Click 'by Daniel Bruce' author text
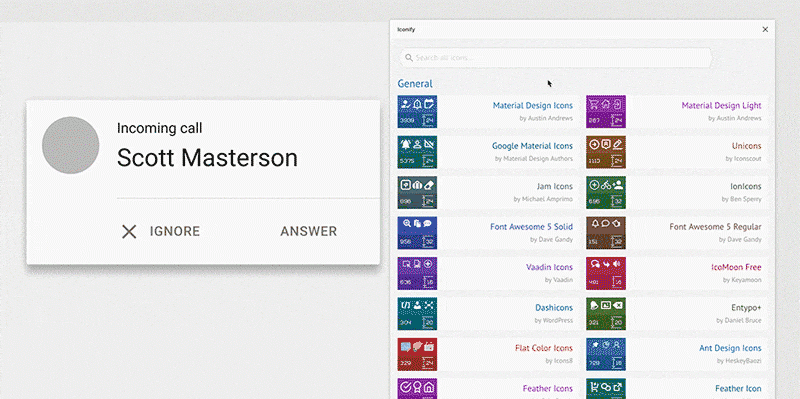The width and height of the screenshot is (800, 399). pyautogui.click(x=739, y=320)
